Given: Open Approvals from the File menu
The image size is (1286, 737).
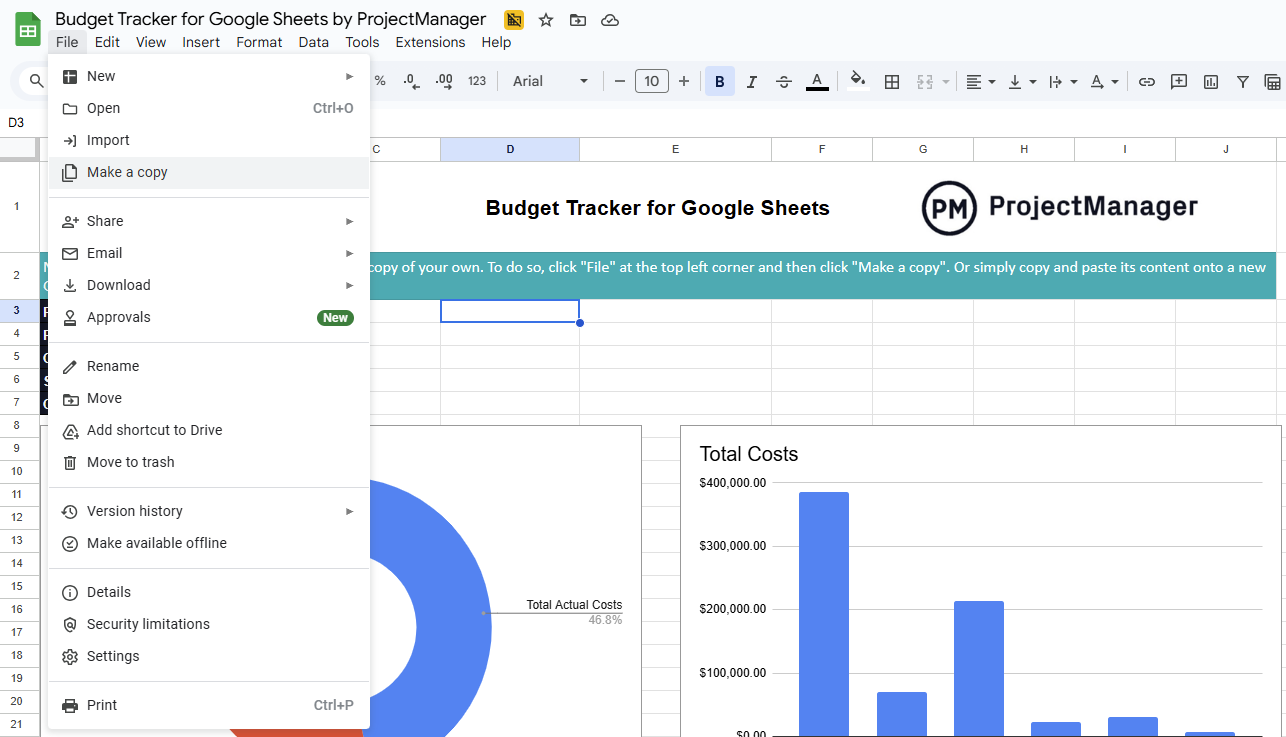Looking at the screenshot, I should (209, 317).
